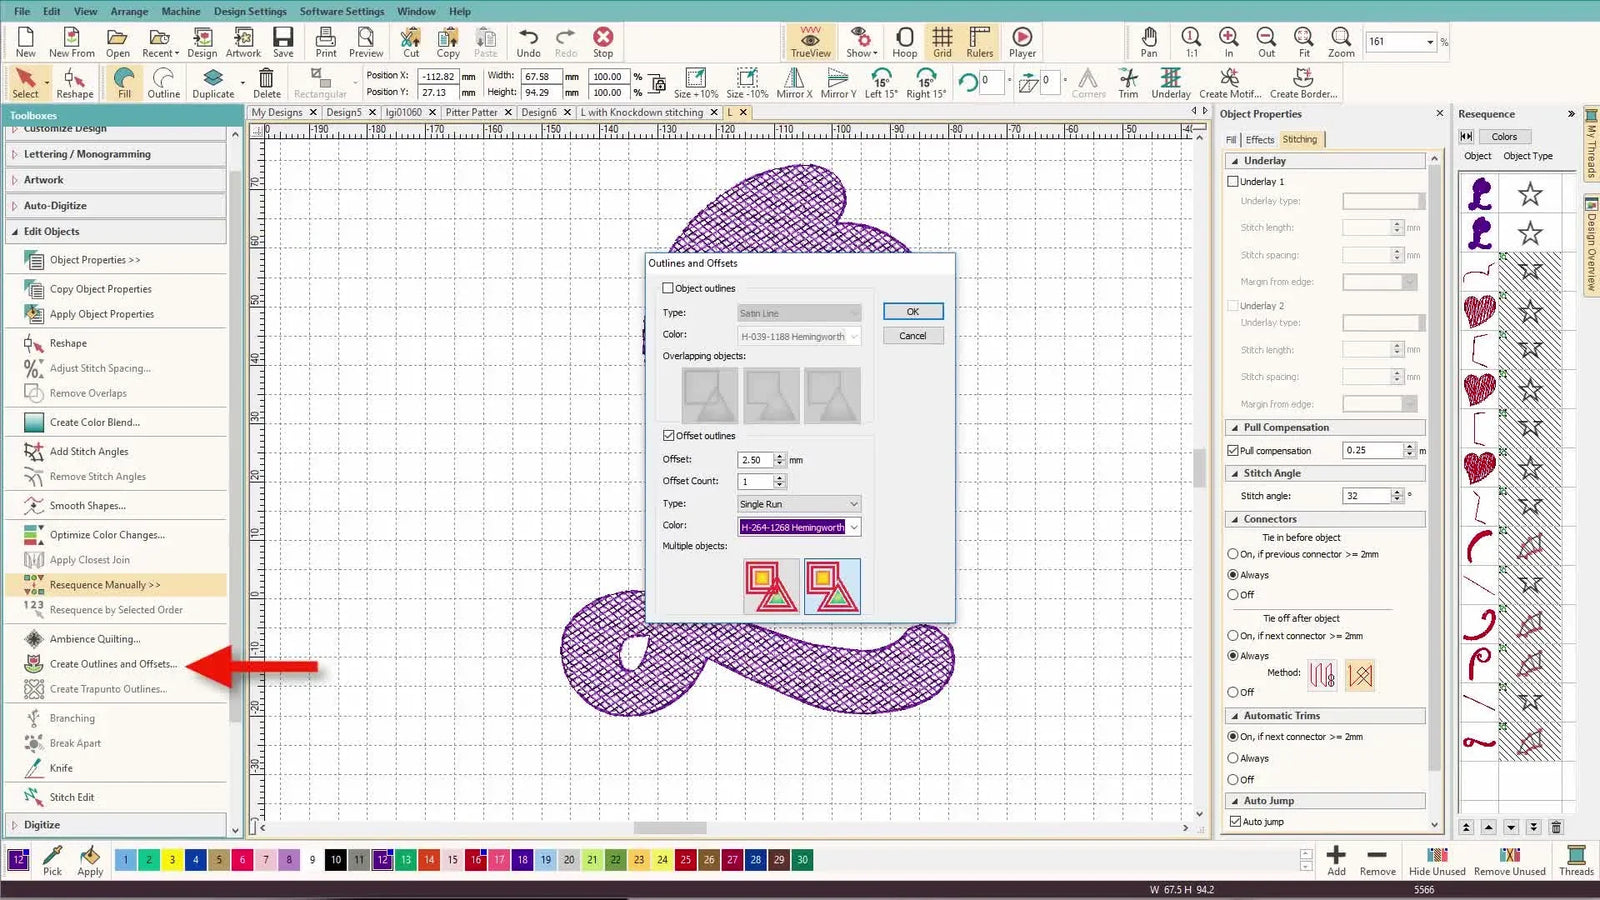Select thread color swatch 5 in the palette
This screenshot has height=900, width=1600.
click(217, 860)
